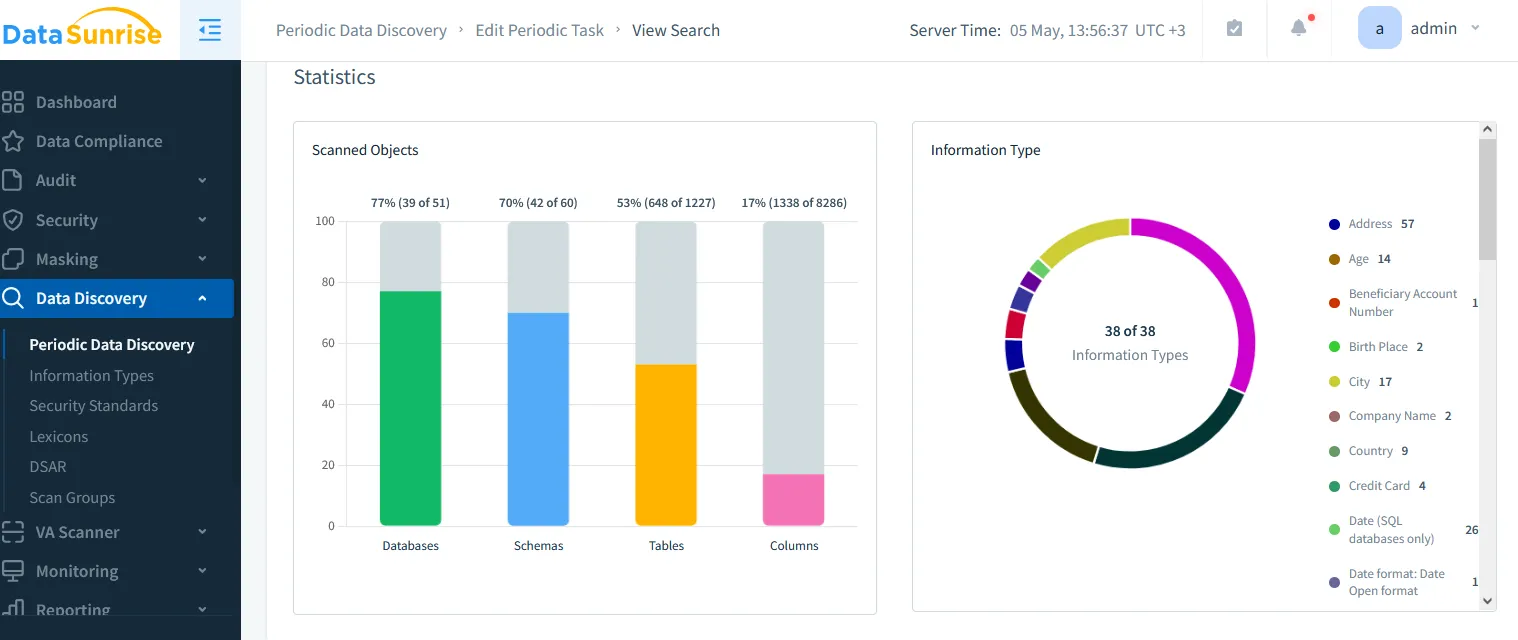Open the notifications bell icon
Image resolution: width=1518 pixels, height=640 pixels.
click(x=1298, y=29)
